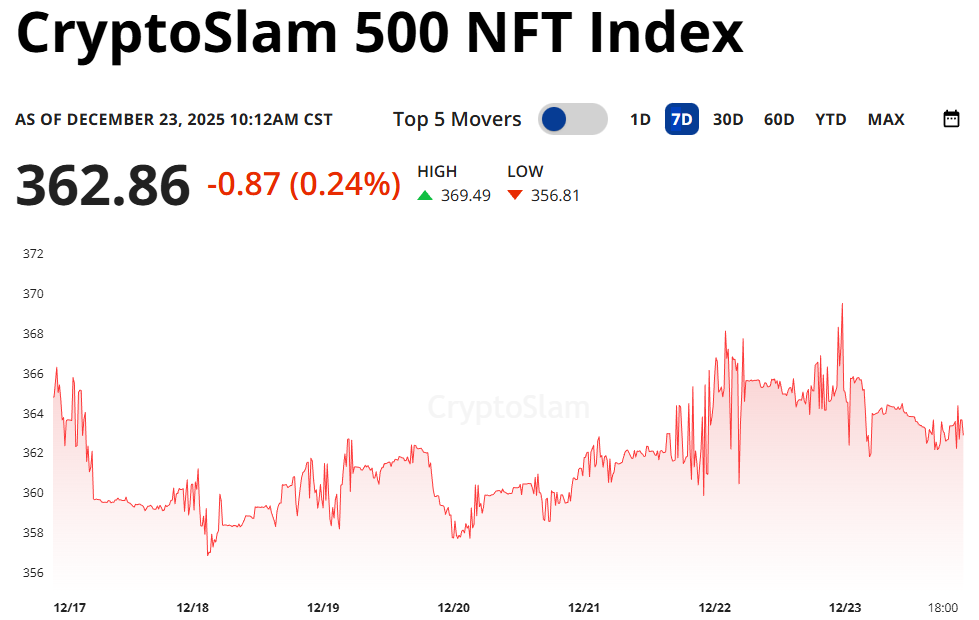Select the MAX time range

coord(886,119)
